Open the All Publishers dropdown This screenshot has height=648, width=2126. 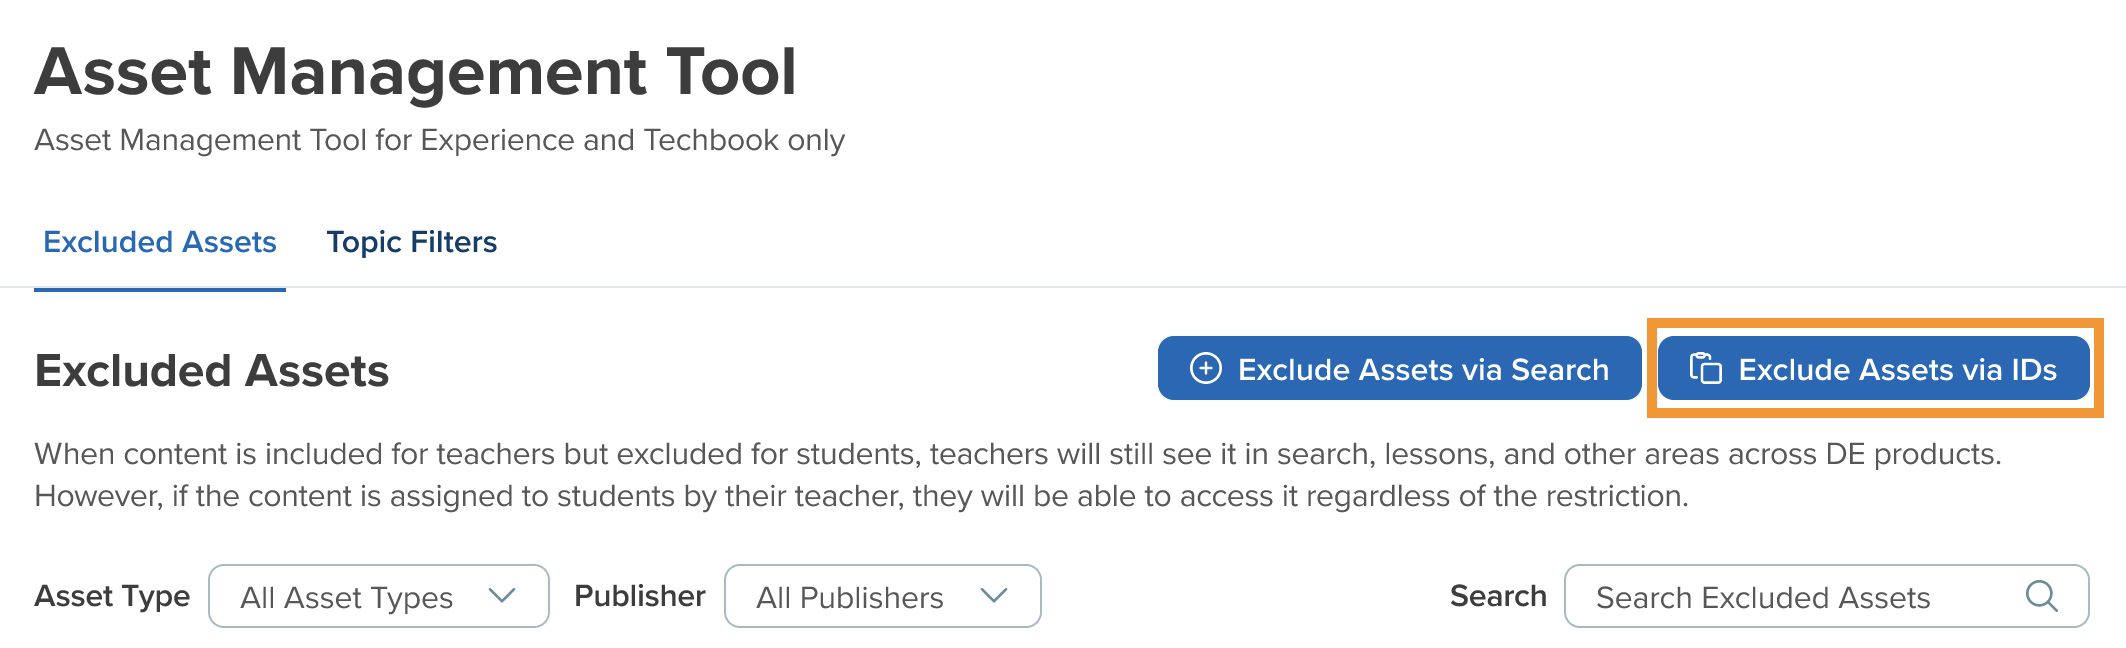click(882, 596)
